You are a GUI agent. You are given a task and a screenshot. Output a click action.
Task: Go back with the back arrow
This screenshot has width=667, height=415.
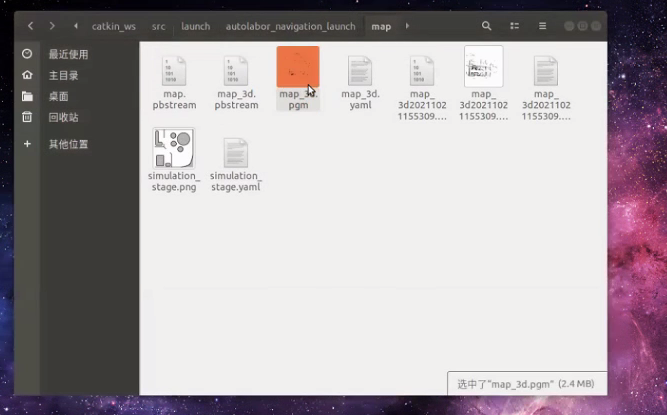pyautogui.click(x=31, y=26)
